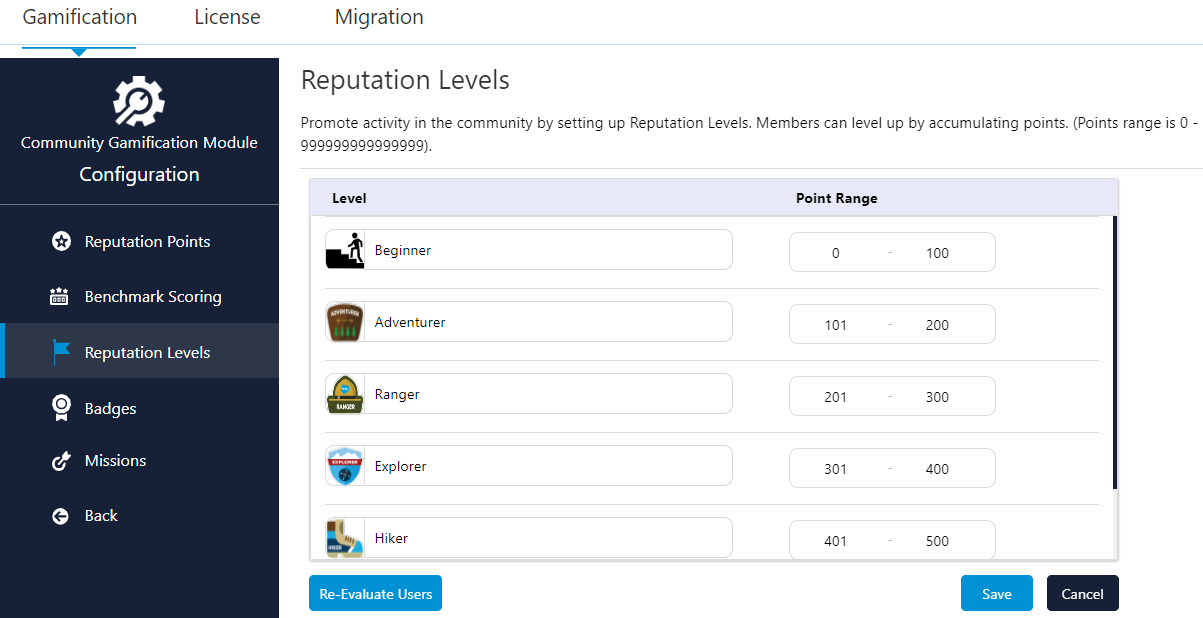Save the reputation levels
Screen dimensions: 1203x618
[x=996, y=593]
